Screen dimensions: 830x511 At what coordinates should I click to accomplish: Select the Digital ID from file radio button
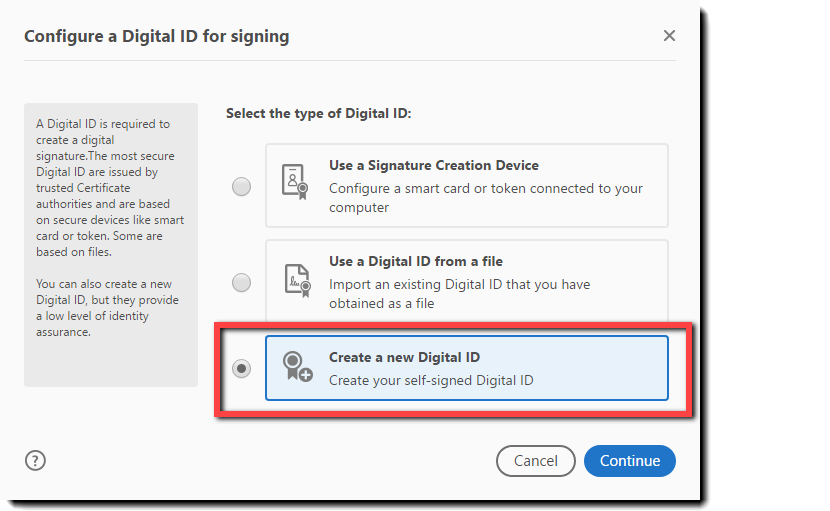pyautogui.click(x=241, y=283)
